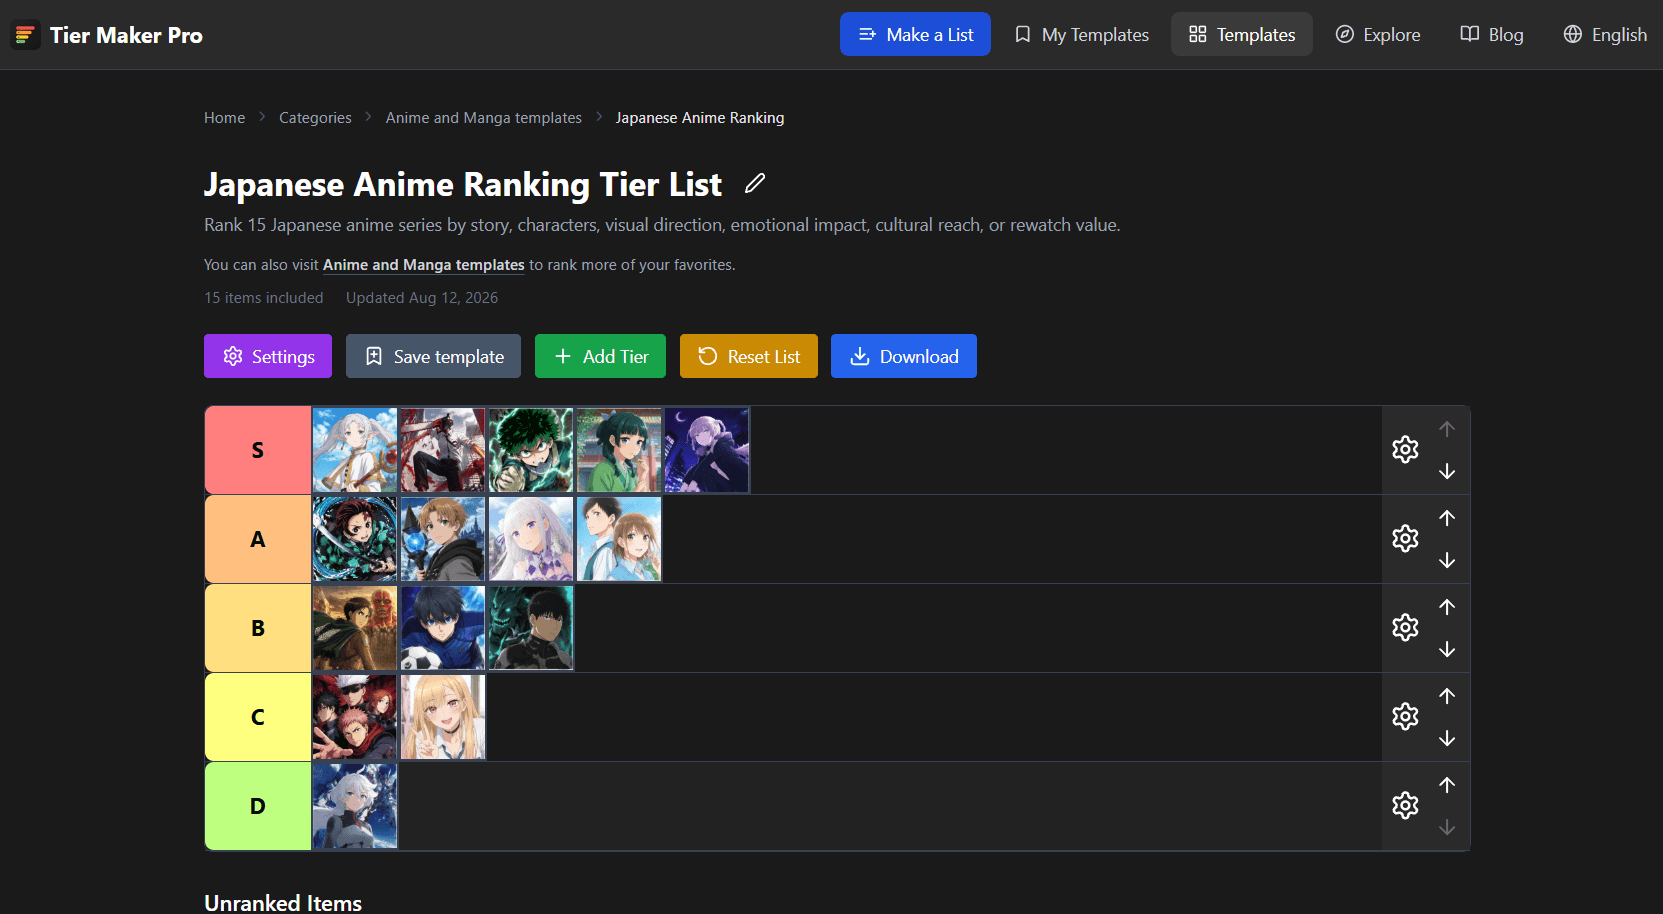Select the soldier and titan thumbnail in tier B
Screen dimensions: 1663x914
pos(355,628)
